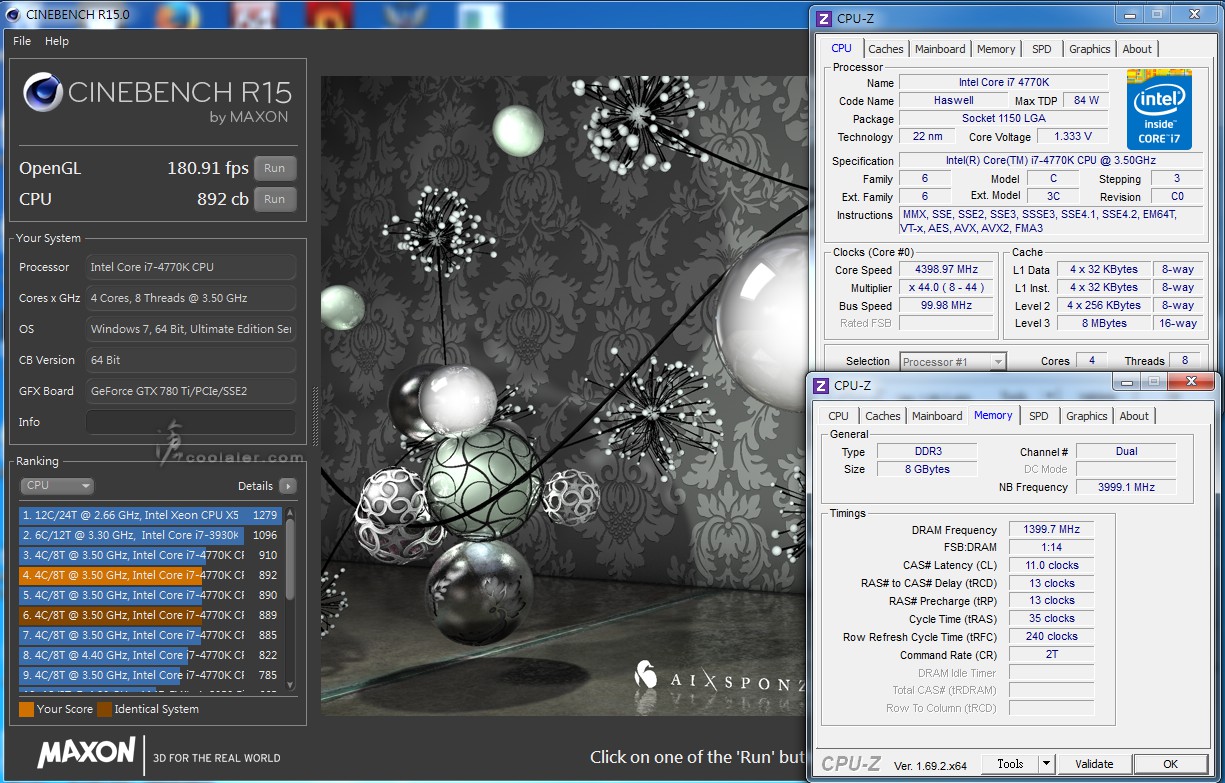1225x783 pixels.
Task: Select ranking row 1 Intel Xeon 12C/24T
Action: [151, 515]
